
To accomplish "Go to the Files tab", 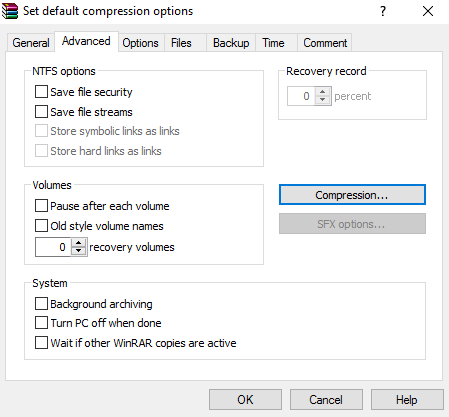I will 181,43.
